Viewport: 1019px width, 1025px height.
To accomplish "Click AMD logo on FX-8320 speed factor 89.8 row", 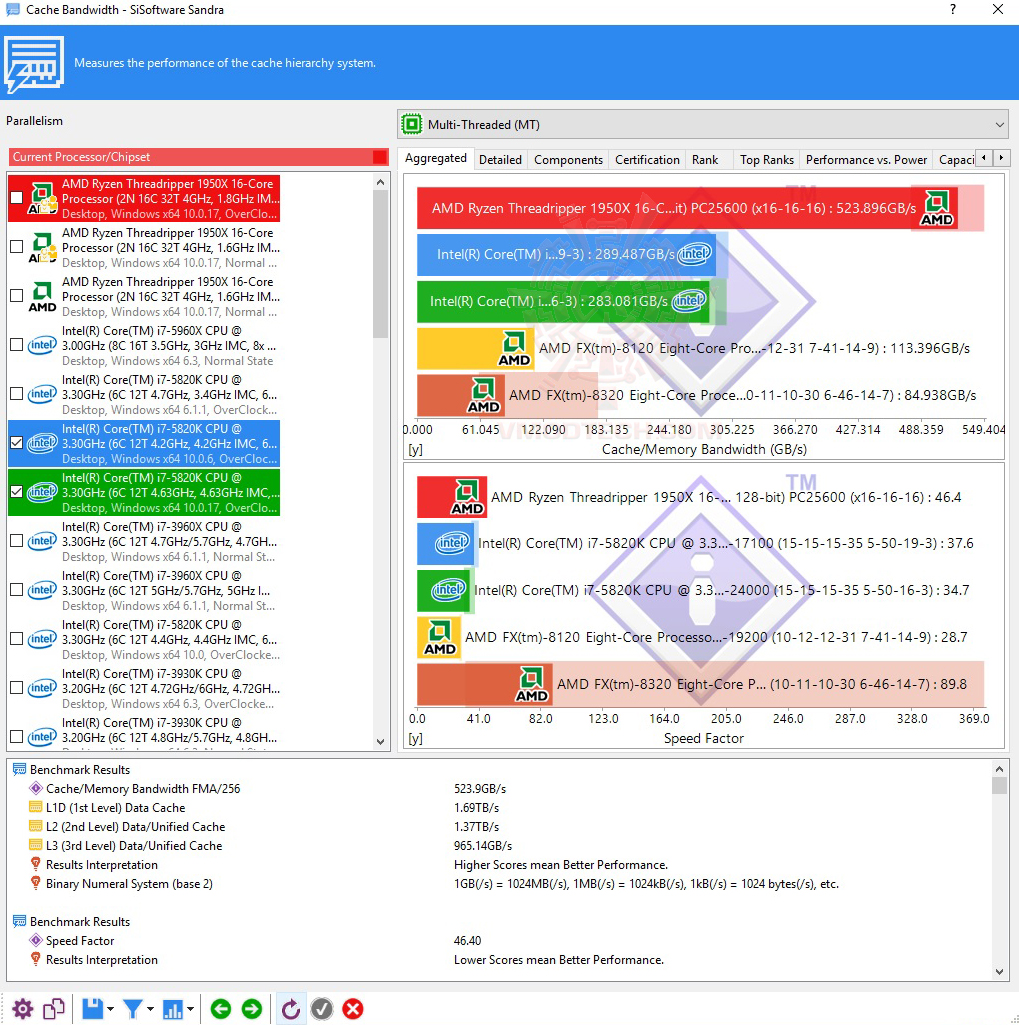I will 531,684.
